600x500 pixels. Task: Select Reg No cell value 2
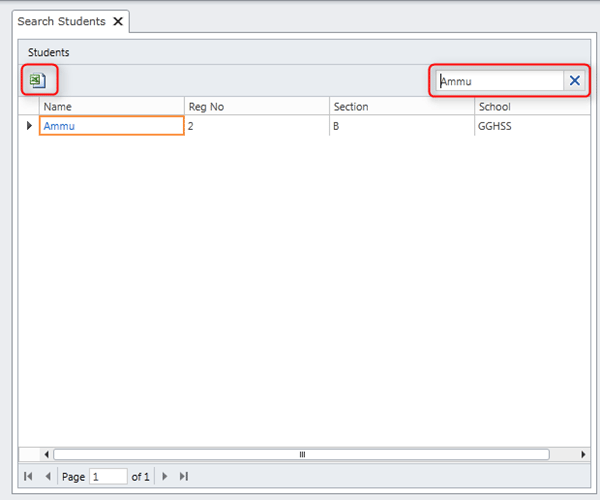coord(257,126)
